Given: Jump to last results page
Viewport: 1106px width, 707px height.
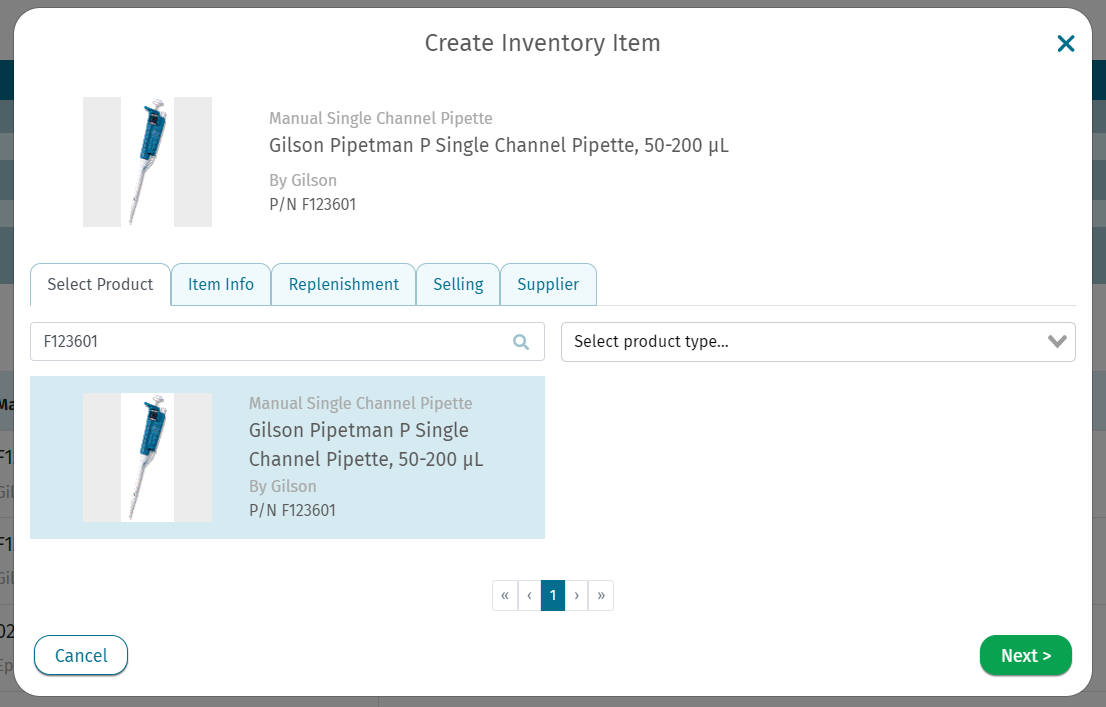Looking at the screenshot, I should [601, 596].
